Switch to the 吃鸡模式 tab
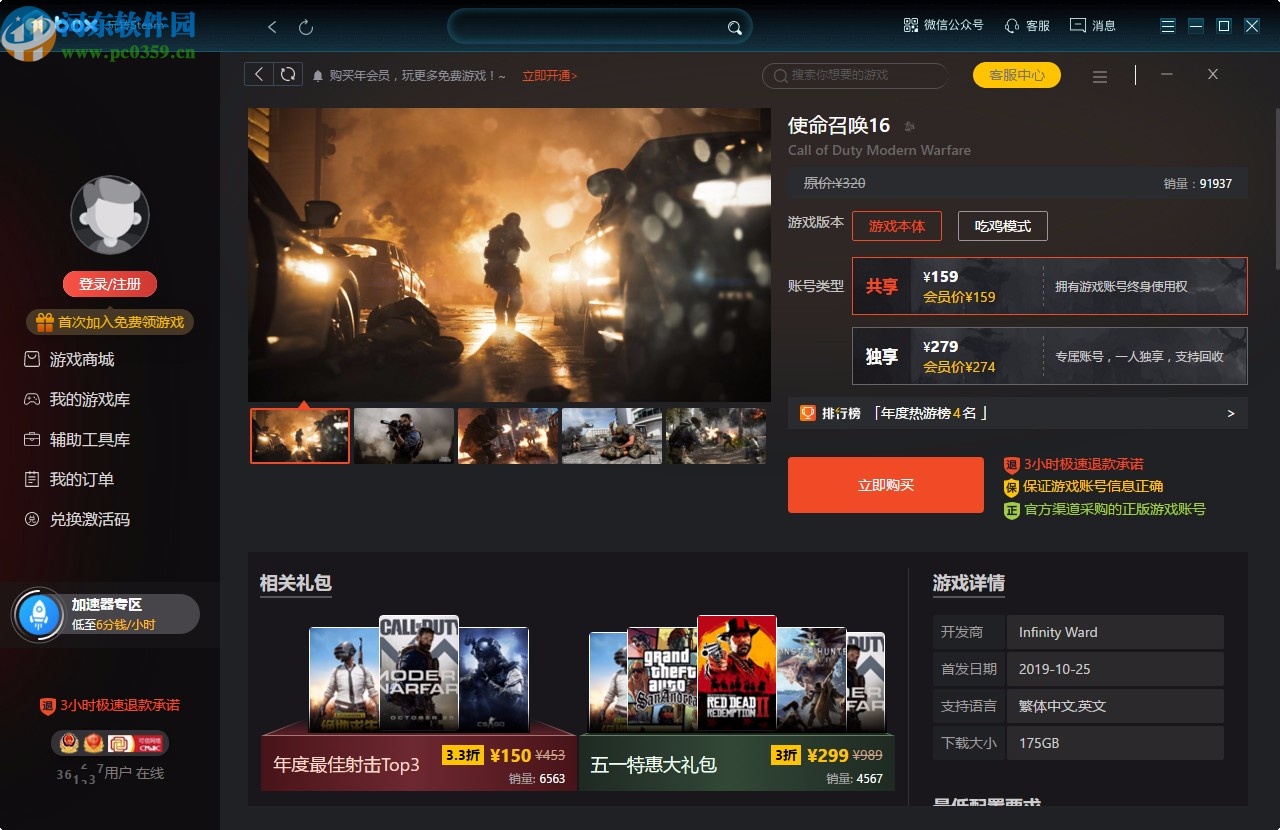 pyautogui.click(x=1003, y=226)
